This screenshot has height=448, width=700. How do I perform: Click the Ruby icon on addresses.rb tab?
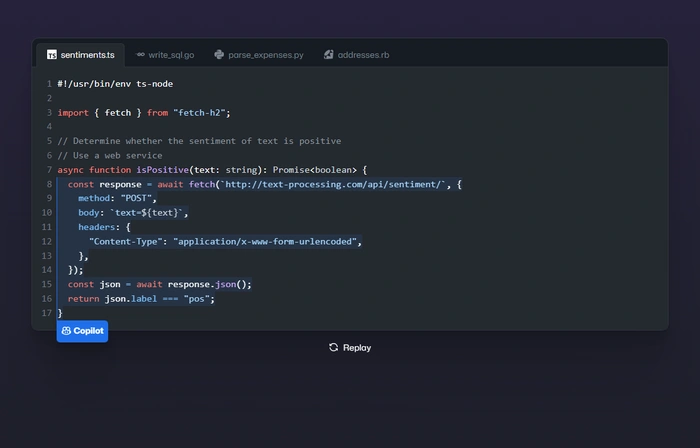[328, 55]
